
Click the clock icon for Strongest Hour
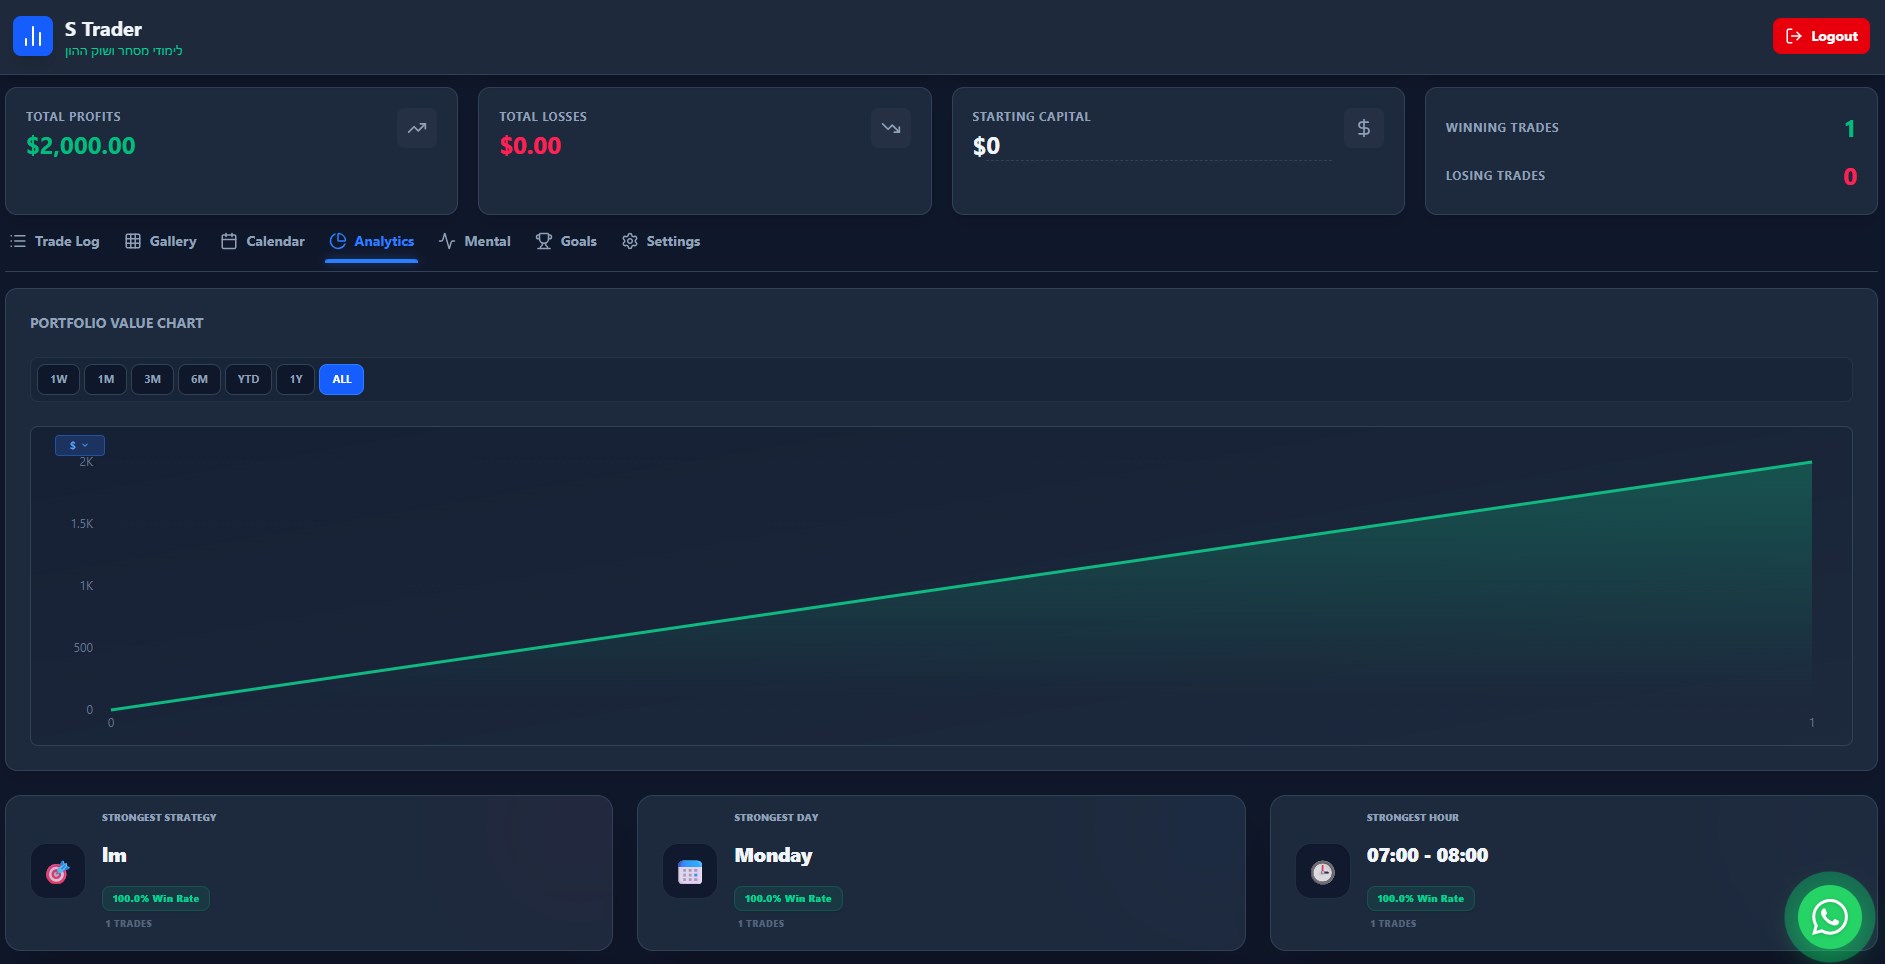coord(1323,872)
